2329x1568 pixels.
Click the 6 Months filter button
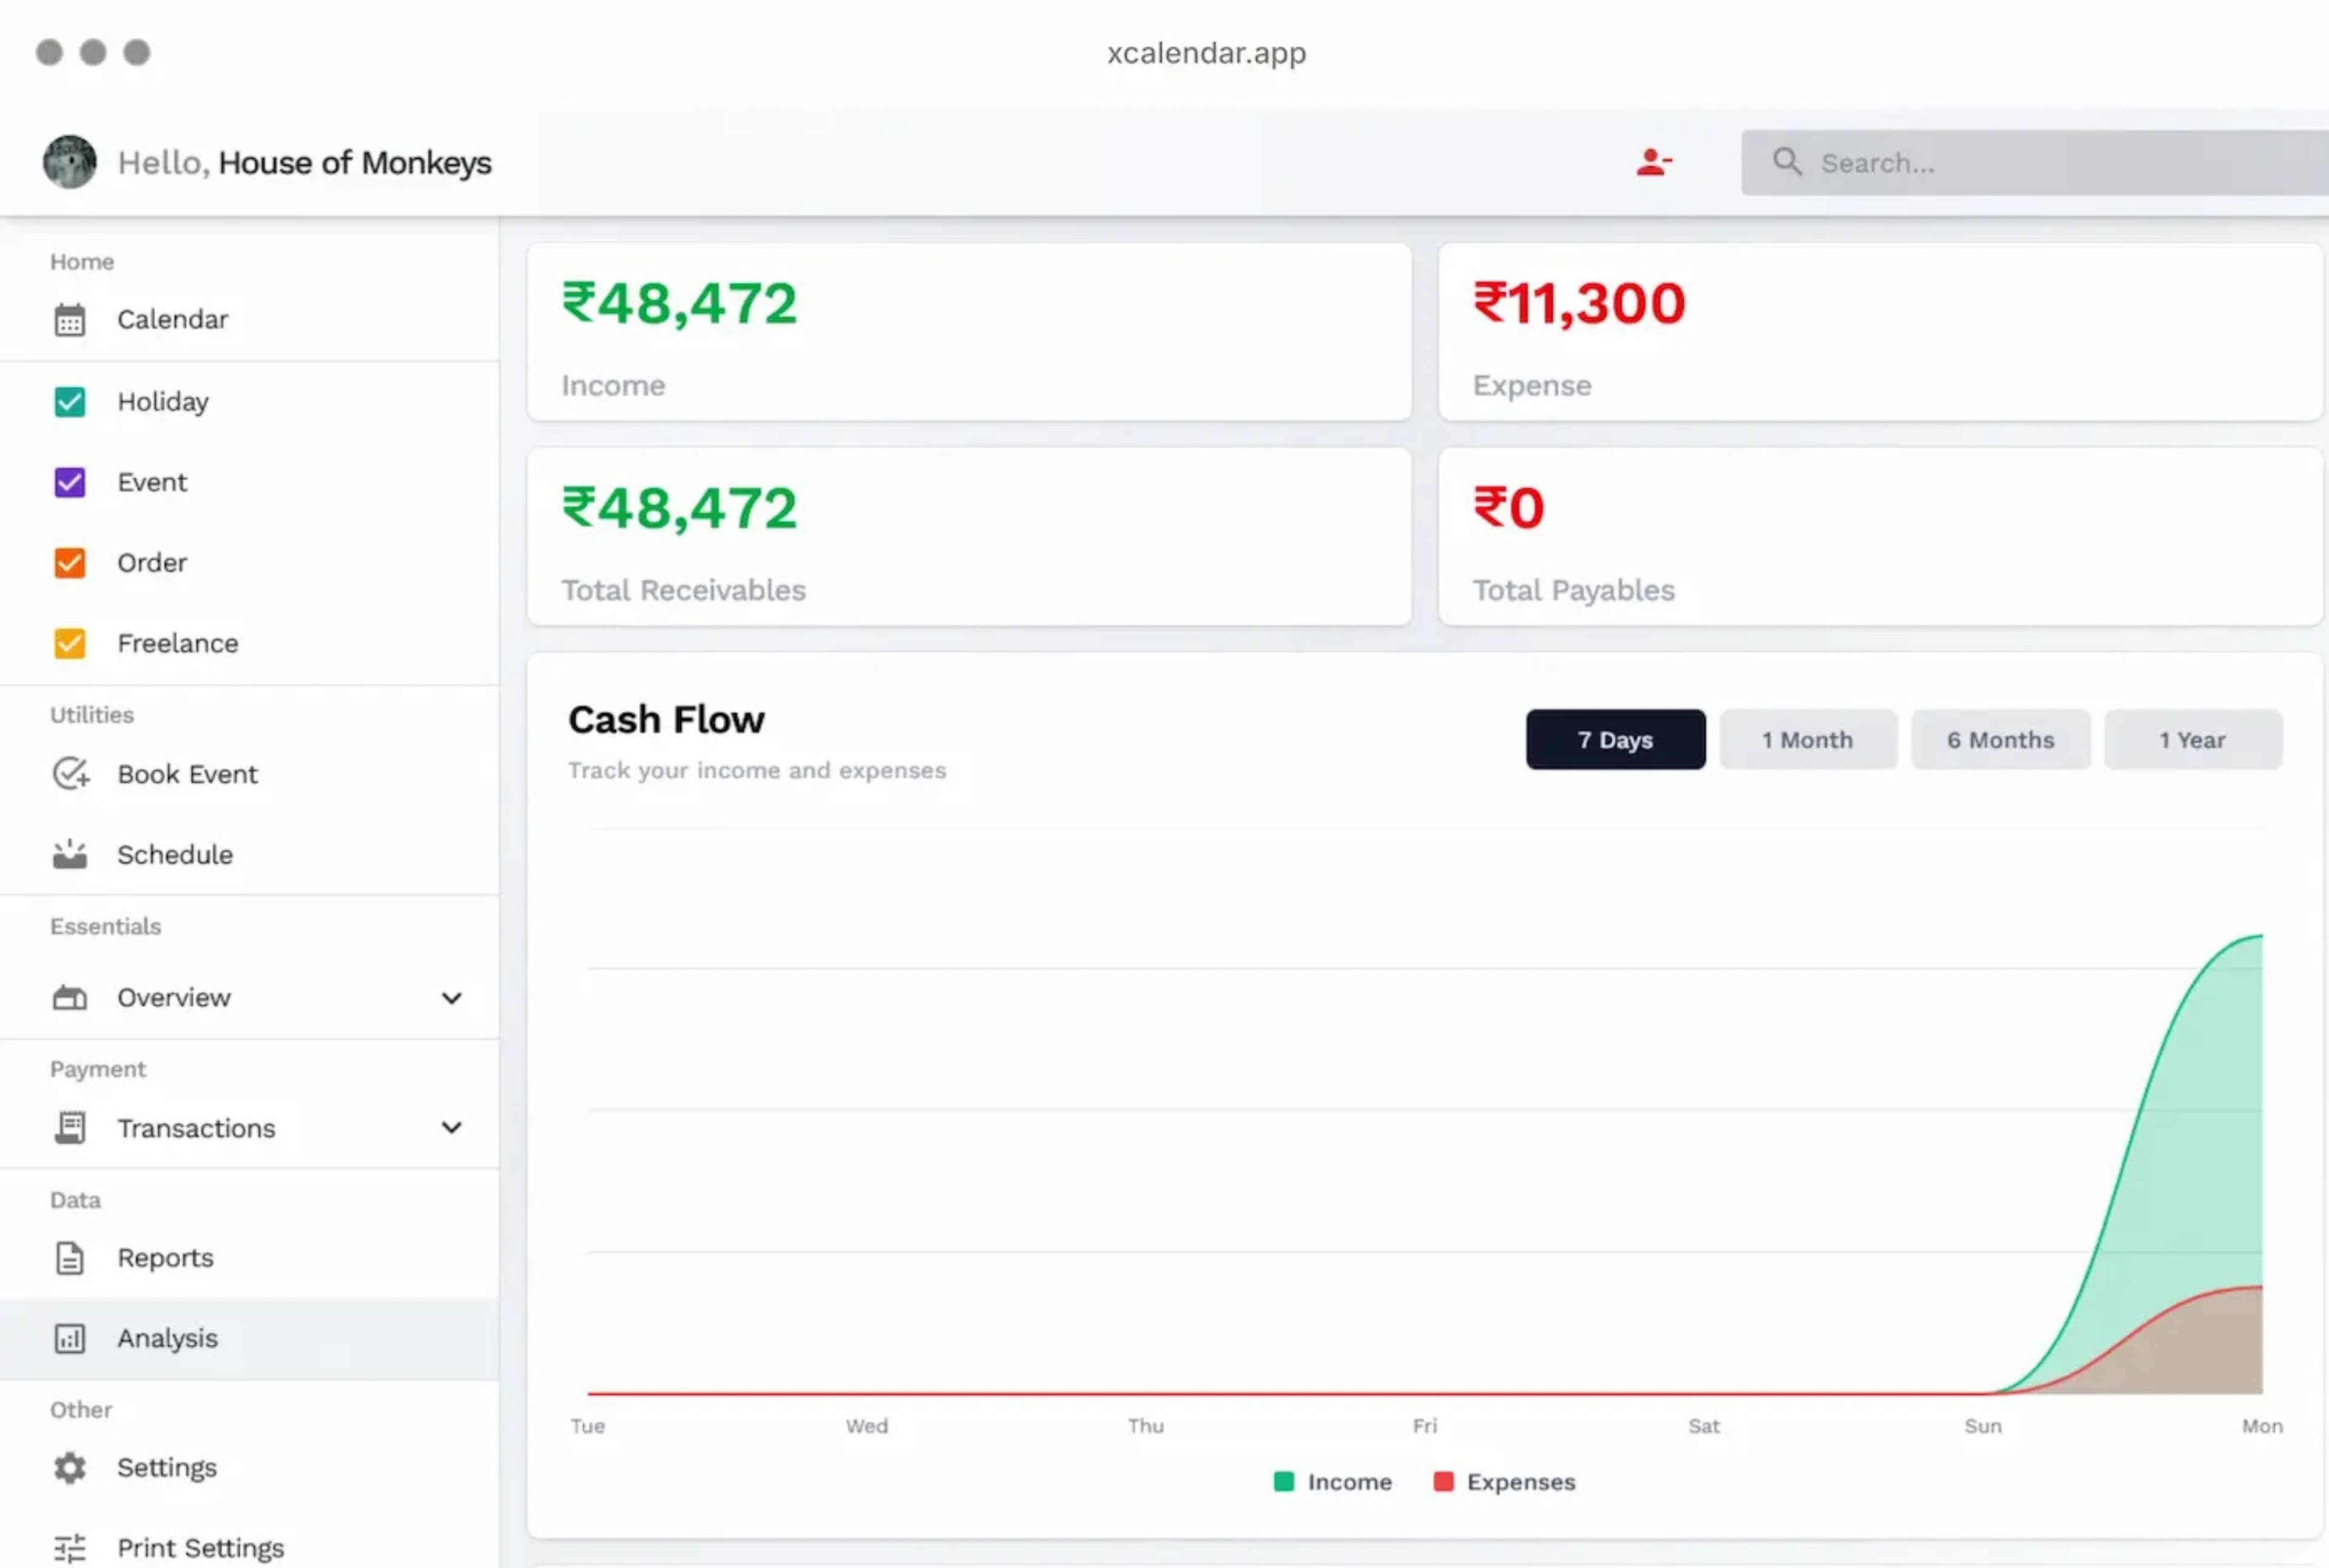point(2000,739)
